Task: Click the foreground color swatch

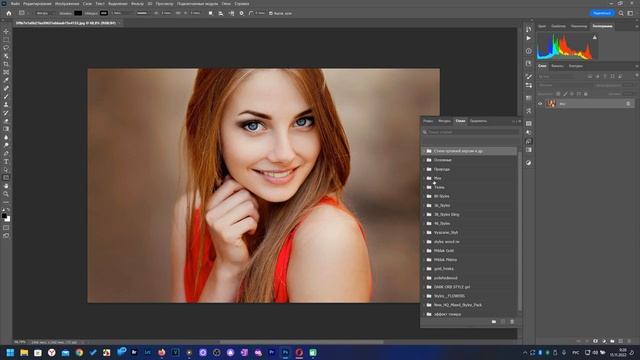Action: coord(4,216)
